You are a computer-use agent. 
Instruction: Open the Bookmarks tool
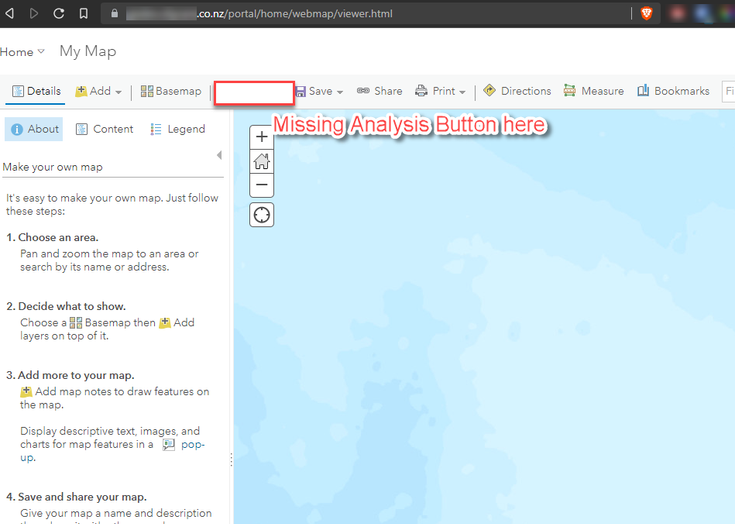tap(673, 90)
